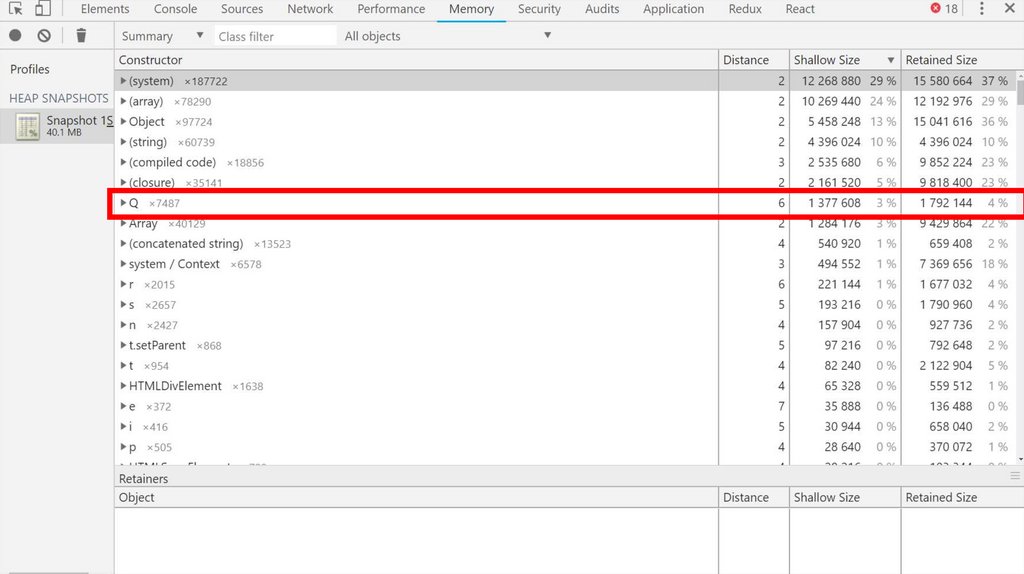This screenshot has height=574, width=1024.
Task: Expand the p ×505 row
Action: [x=123, y=447]
